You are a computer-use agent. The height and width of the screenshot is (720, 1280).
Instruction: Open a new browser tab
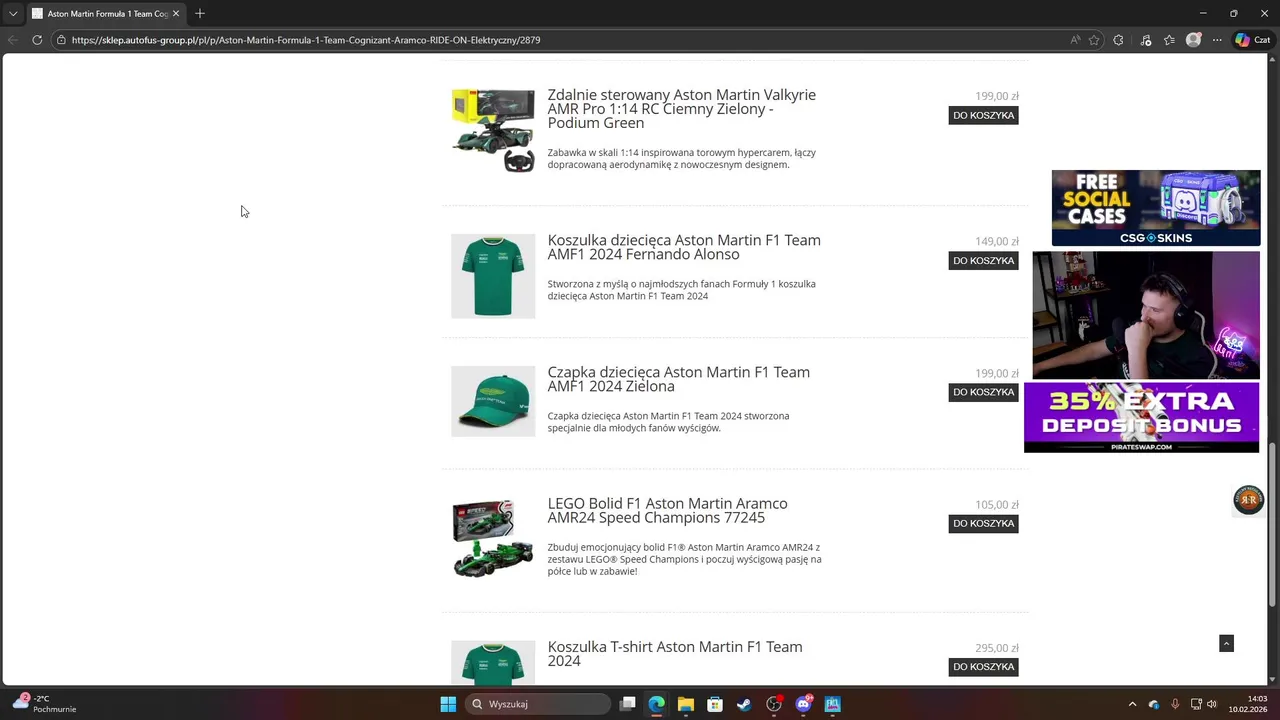pos(200,14)
